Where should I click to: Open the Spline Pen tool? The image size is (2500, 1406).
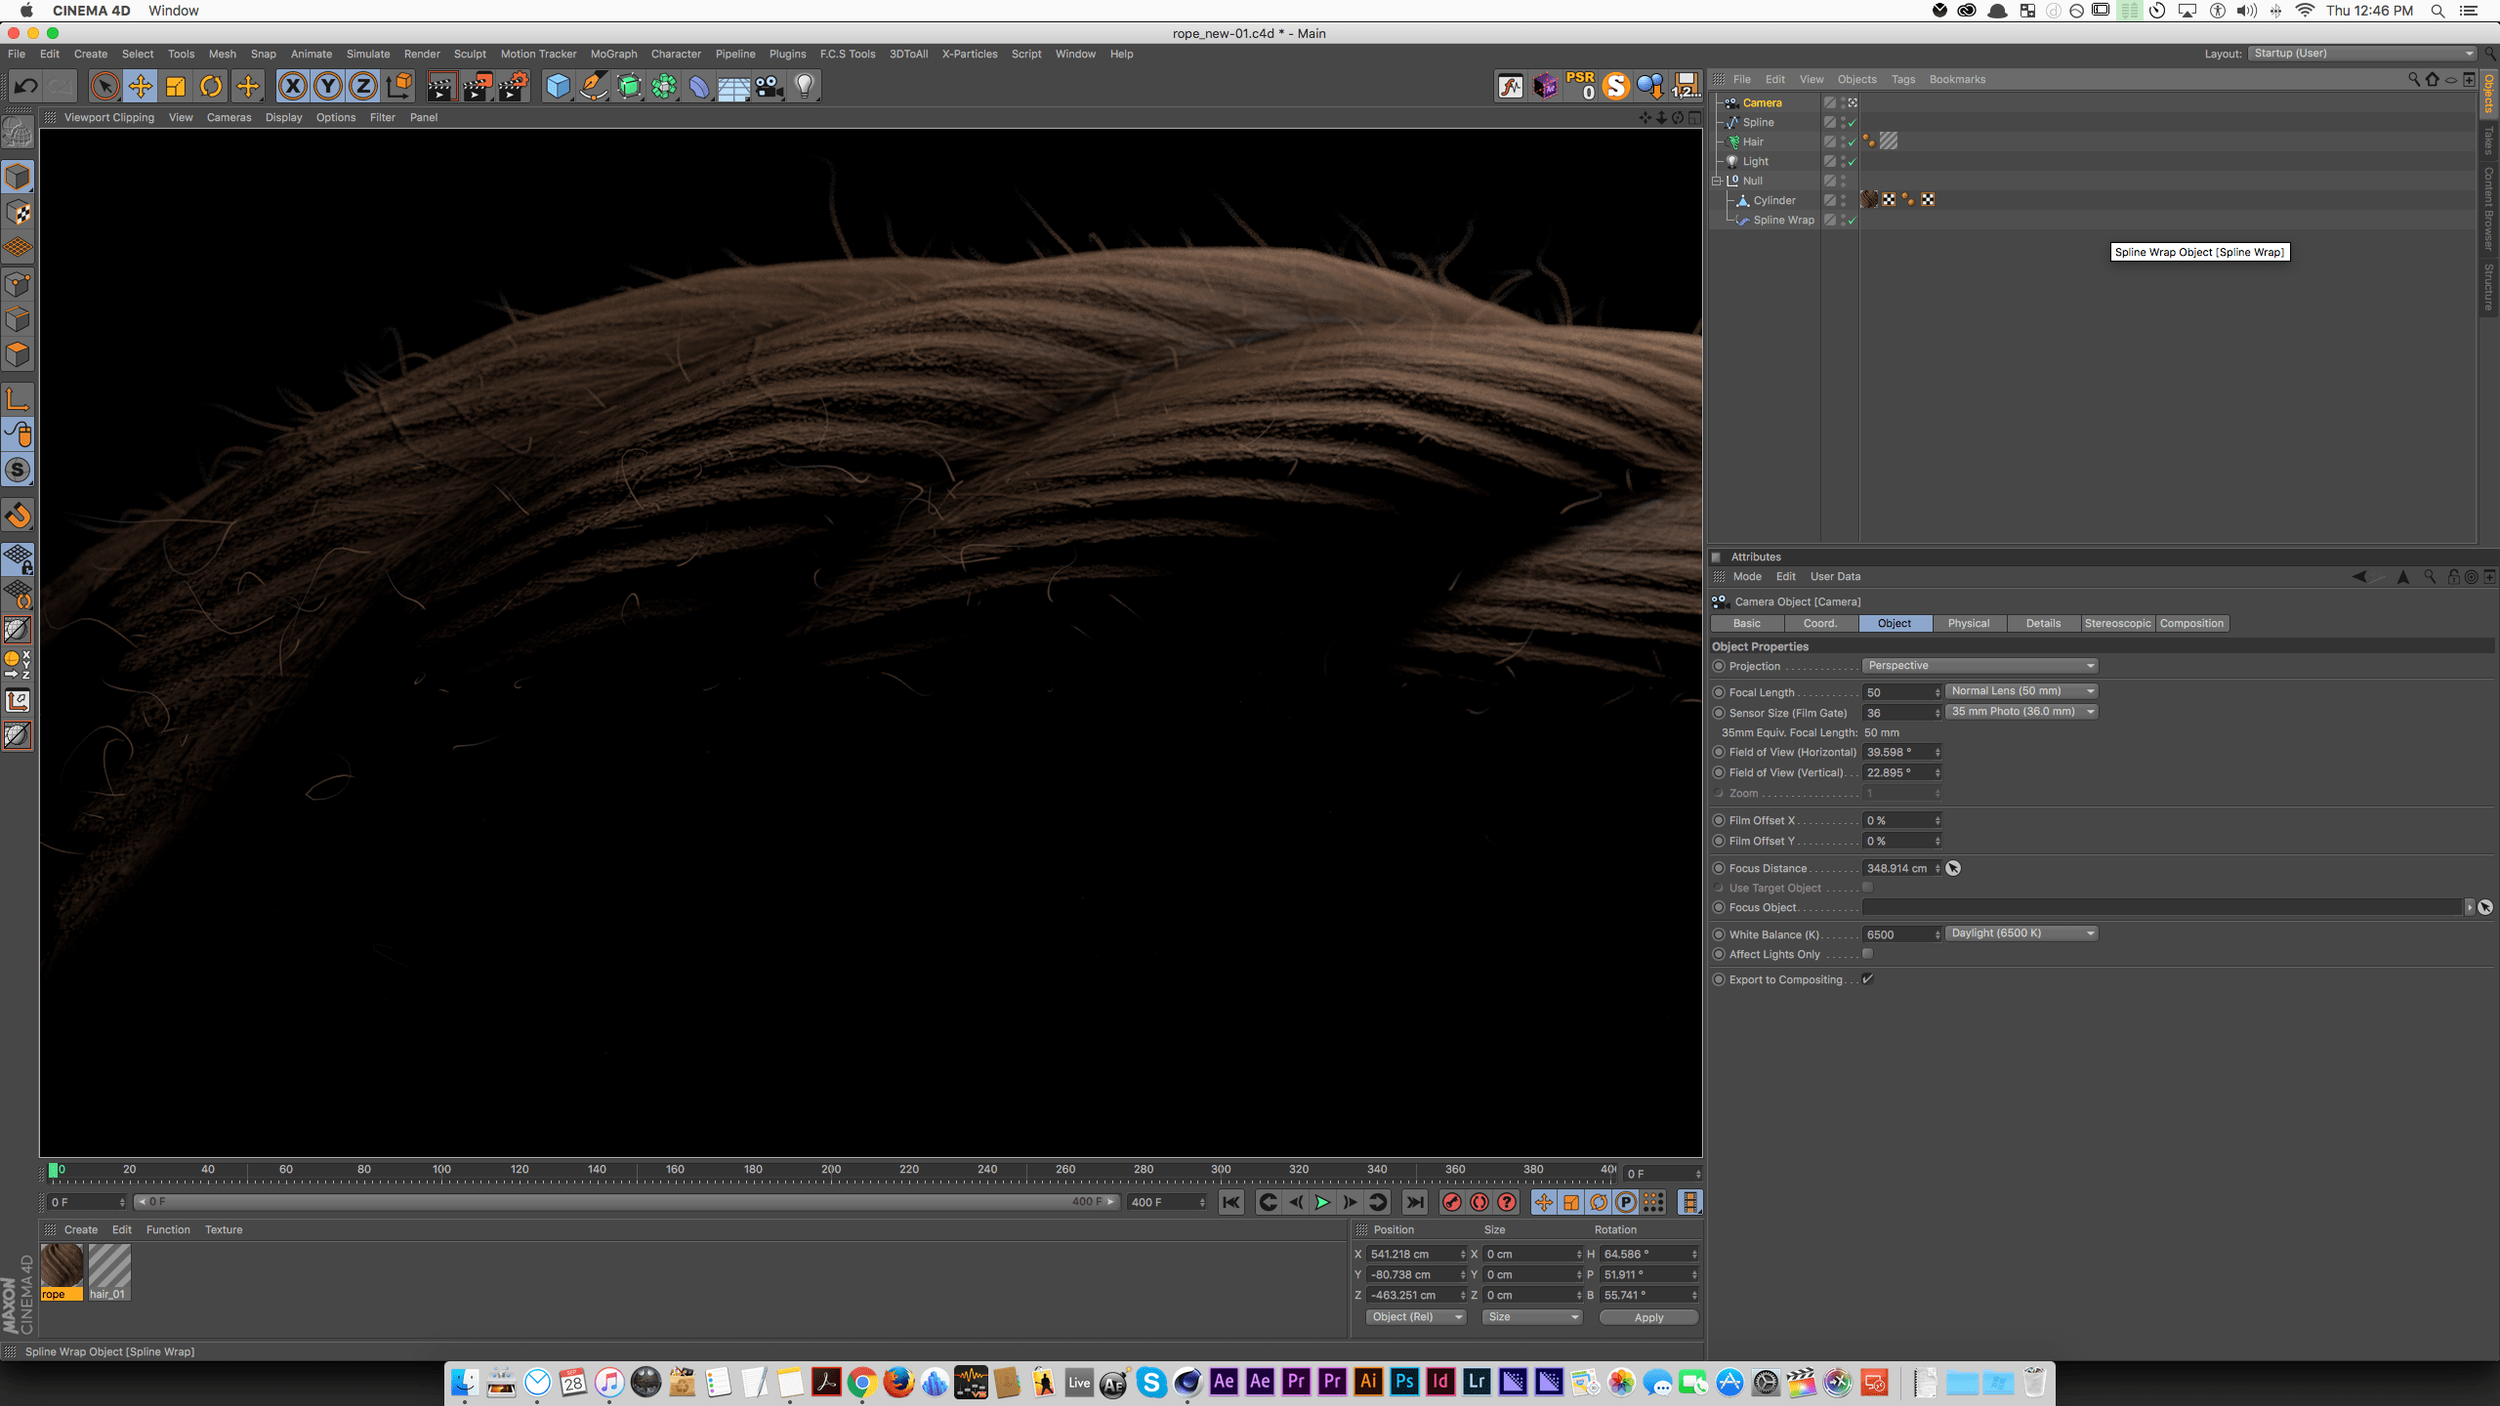tap(594, 87)
